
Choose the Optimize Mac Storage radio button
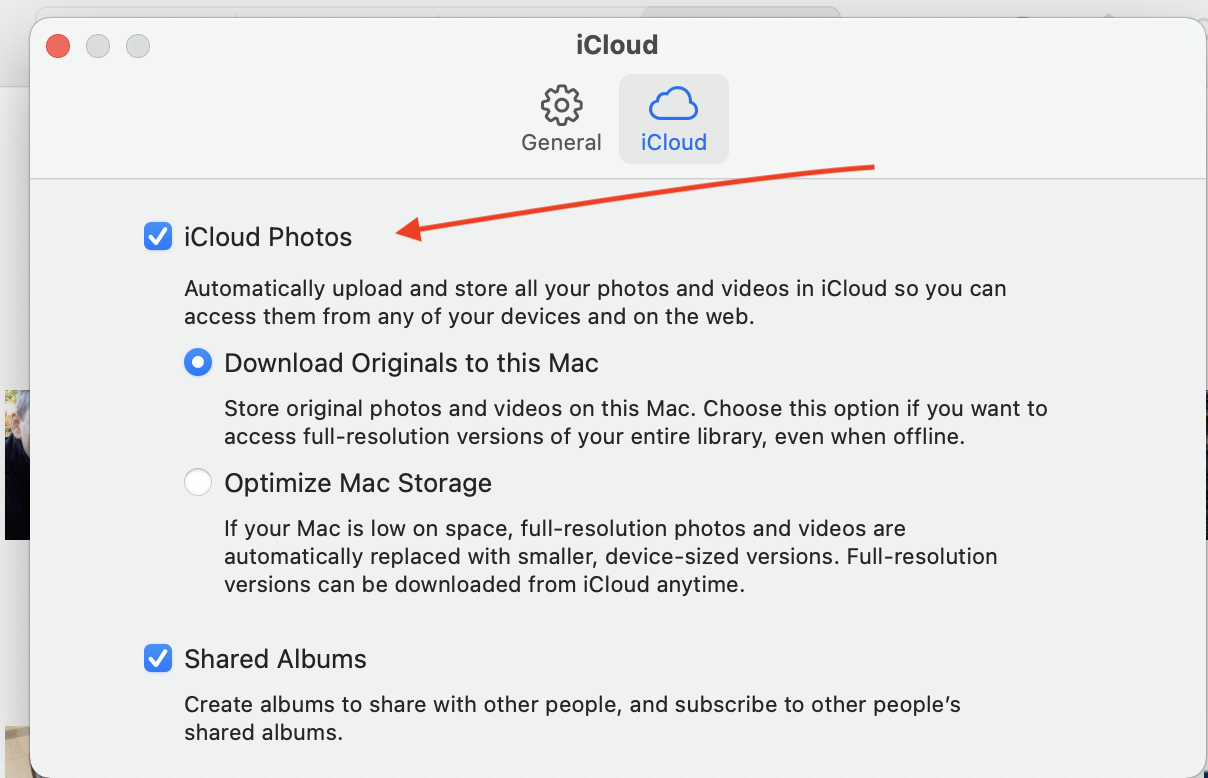point(198,483)
